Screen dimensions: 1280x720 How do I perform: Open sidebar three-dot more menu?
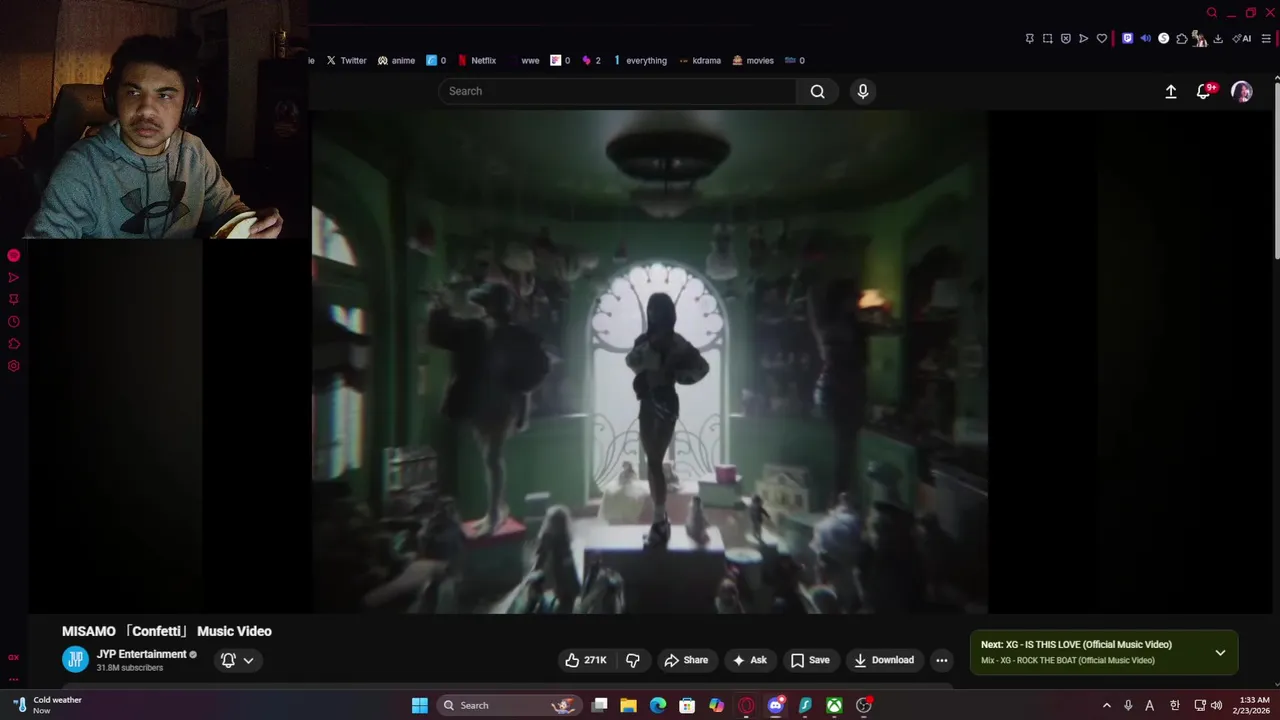pos(14,678)
